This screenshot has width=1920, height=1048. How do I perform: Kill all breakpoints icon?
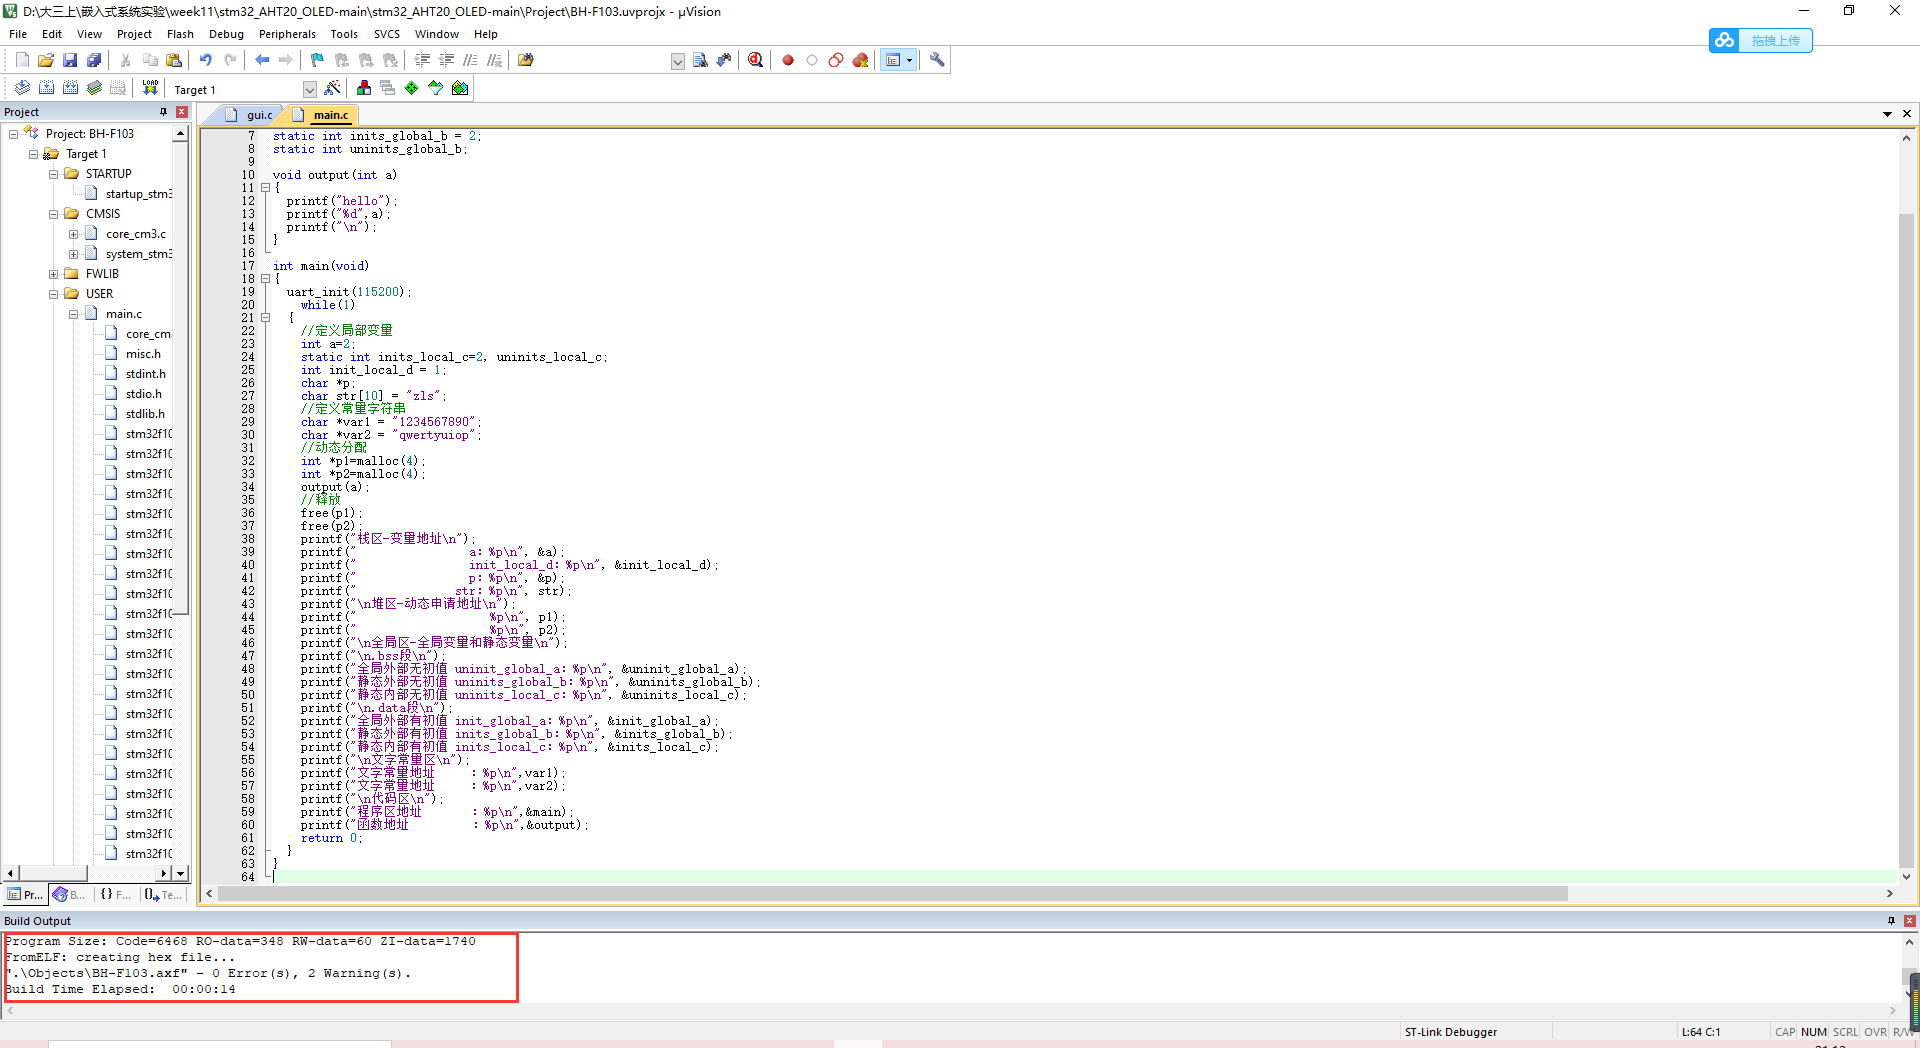860,60
